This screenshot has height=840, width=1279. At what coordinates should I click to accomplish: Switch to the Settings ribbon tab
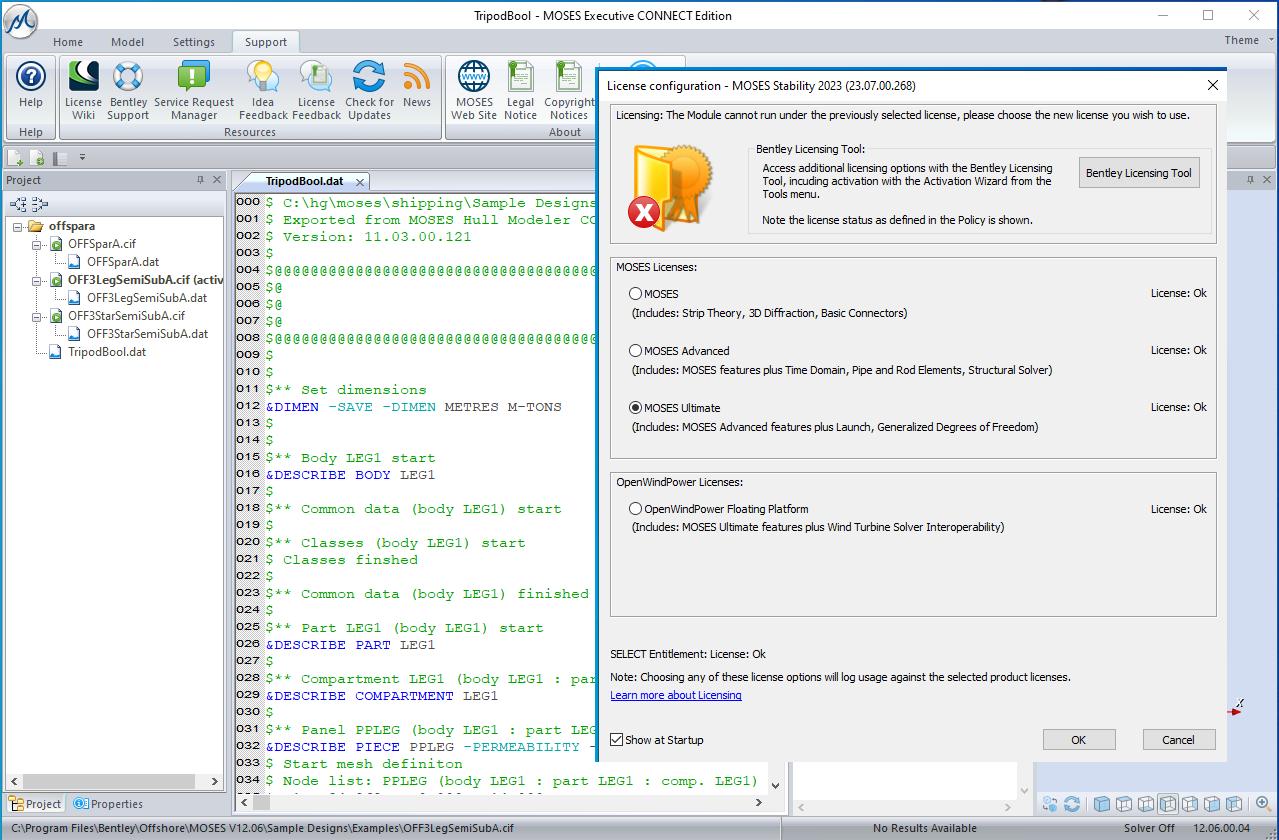coord(194,42)
